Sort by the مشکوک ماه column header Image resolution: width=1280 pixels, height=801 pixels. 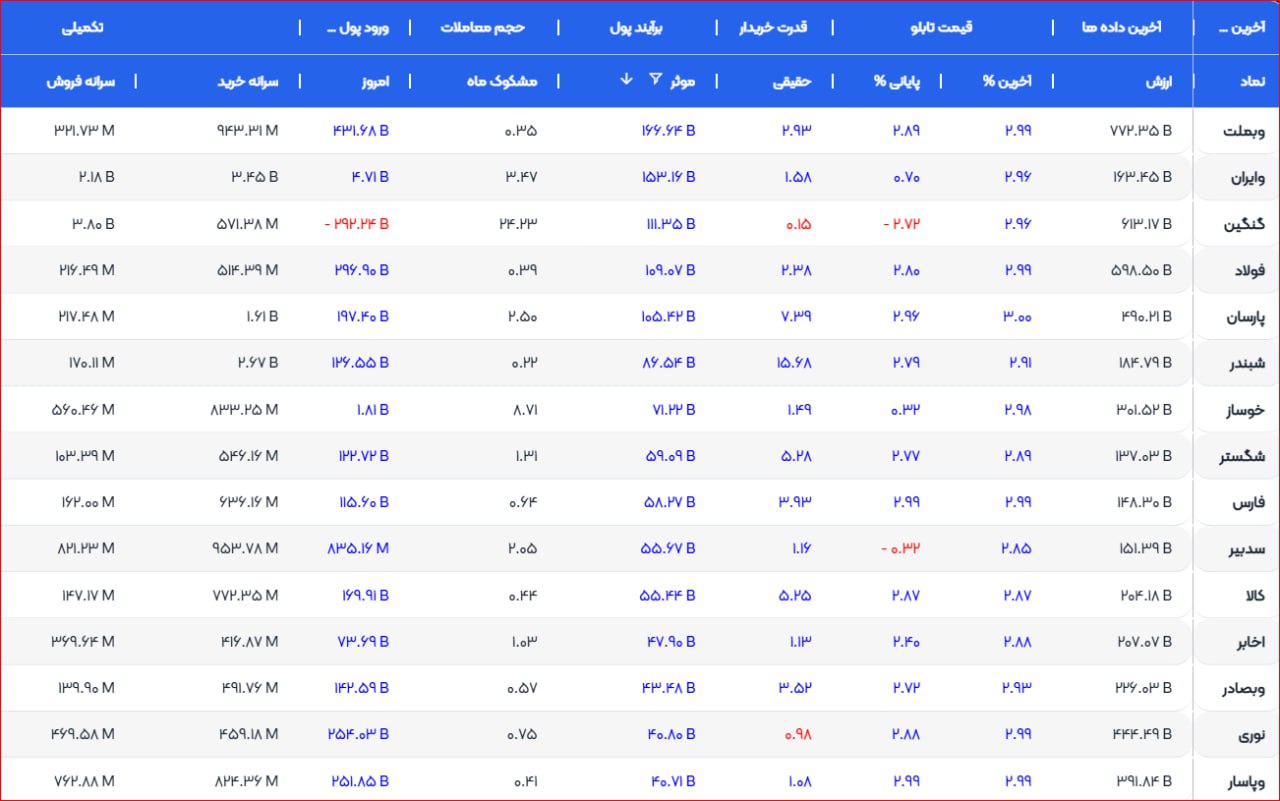click(502, 81)
